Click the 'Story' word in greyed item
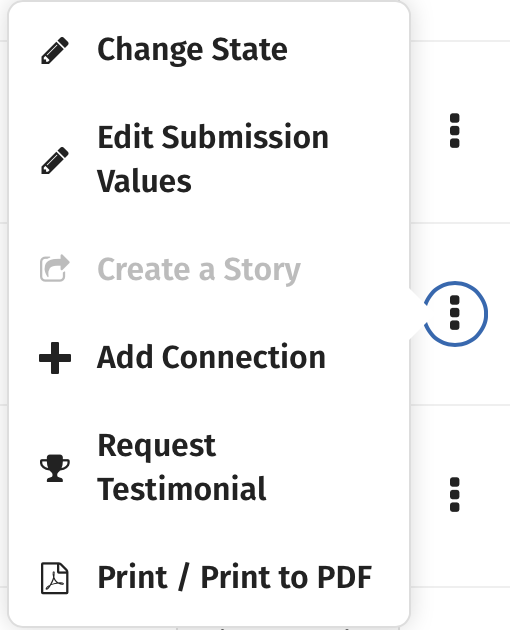This screenshot has width=518, height=630. tap(262, 270)
